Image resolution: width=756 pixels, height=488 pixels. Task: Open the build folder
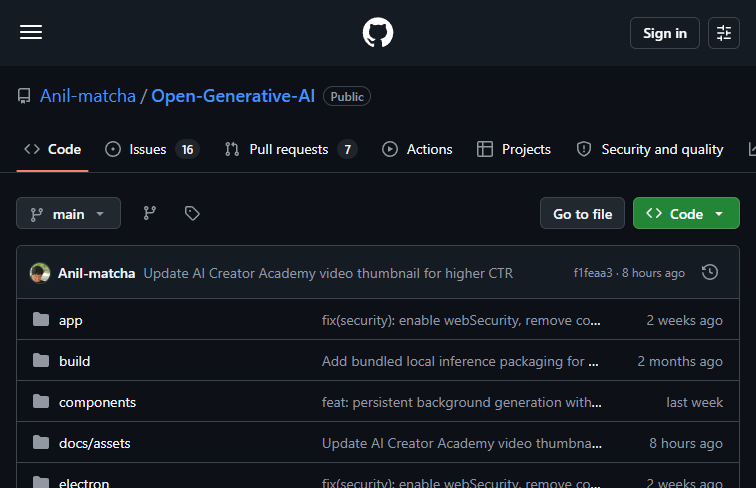pos(74,362)
